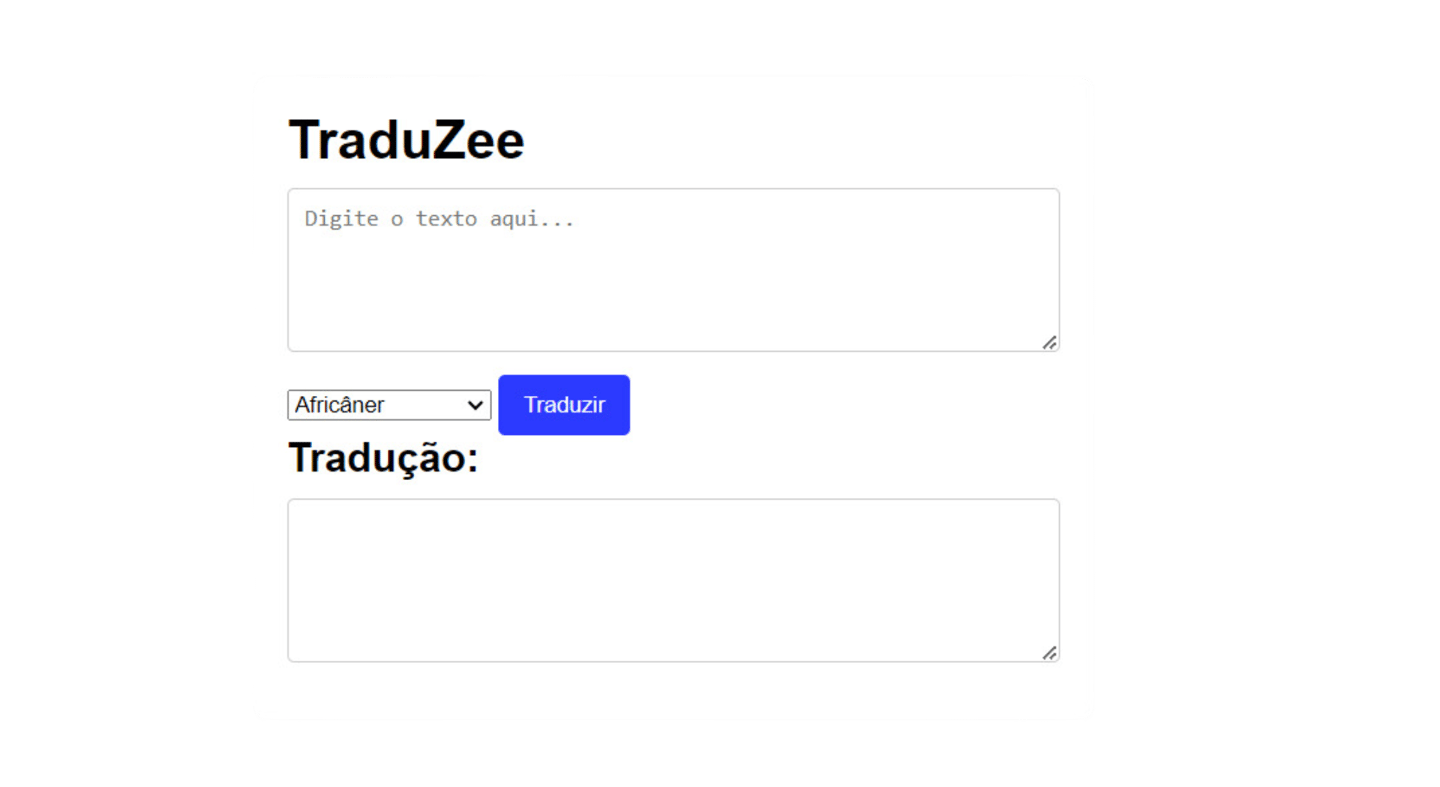
Task: Click the chevron arrow on the language selector
Action: (475, 405)
